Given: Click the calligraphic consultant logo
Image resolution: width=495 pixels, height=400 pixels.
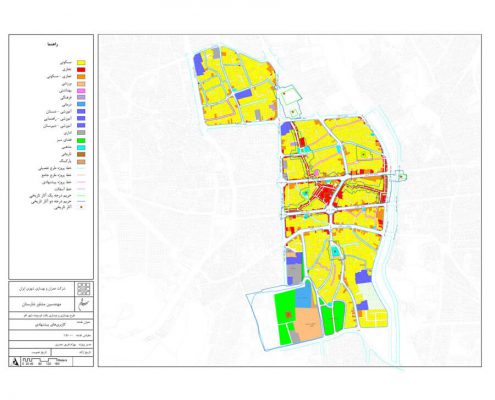Looking at the screenshot, I should point(84,304).
